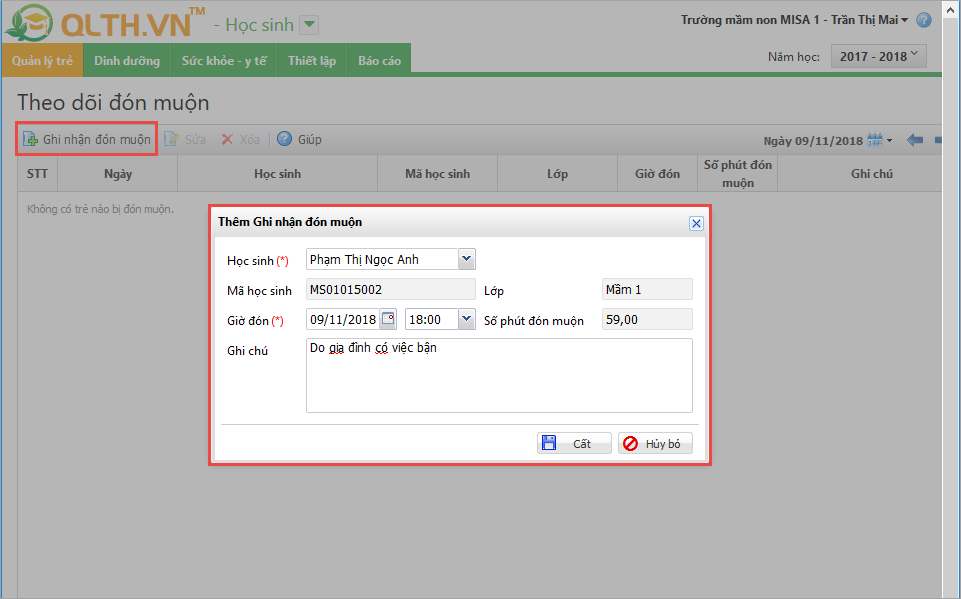The height and width of the screenshot is (599, 961).
Task: Click the Cất save button
Action: (x=574, y=443)
